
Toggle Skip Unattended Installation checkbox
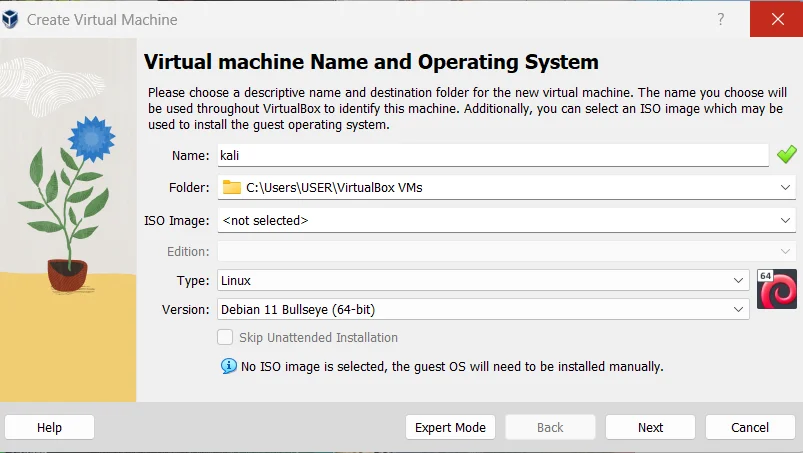225,337
